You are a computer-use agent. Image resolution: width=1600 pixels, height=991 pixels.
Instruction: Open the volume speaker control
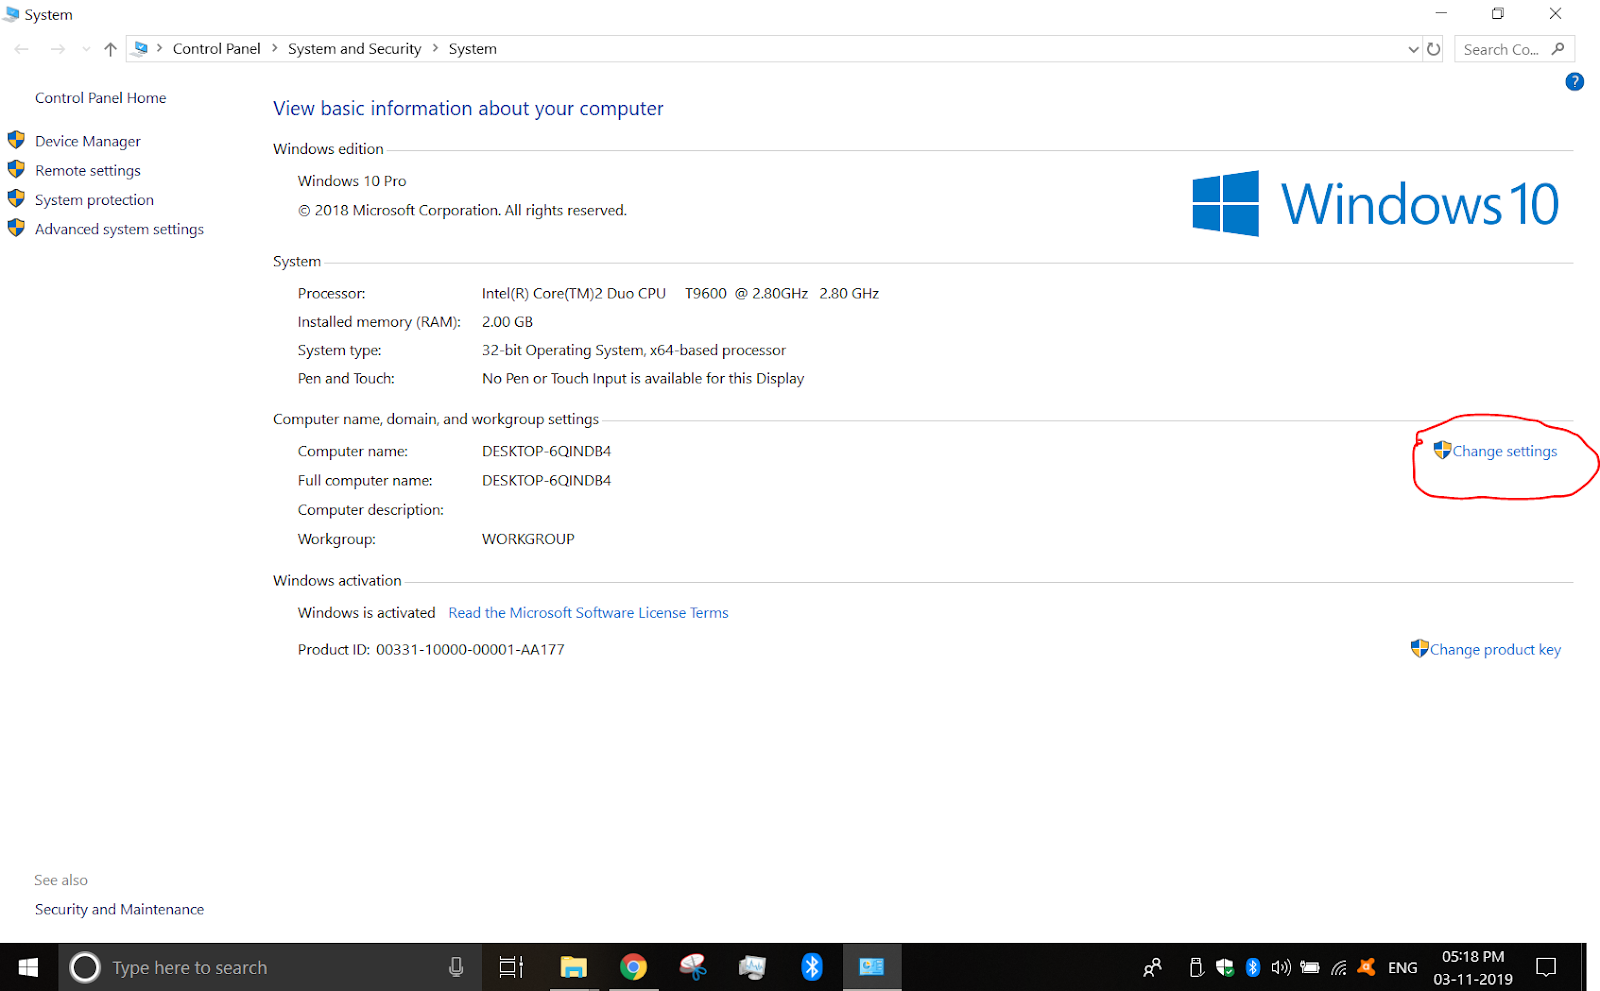1281,967
